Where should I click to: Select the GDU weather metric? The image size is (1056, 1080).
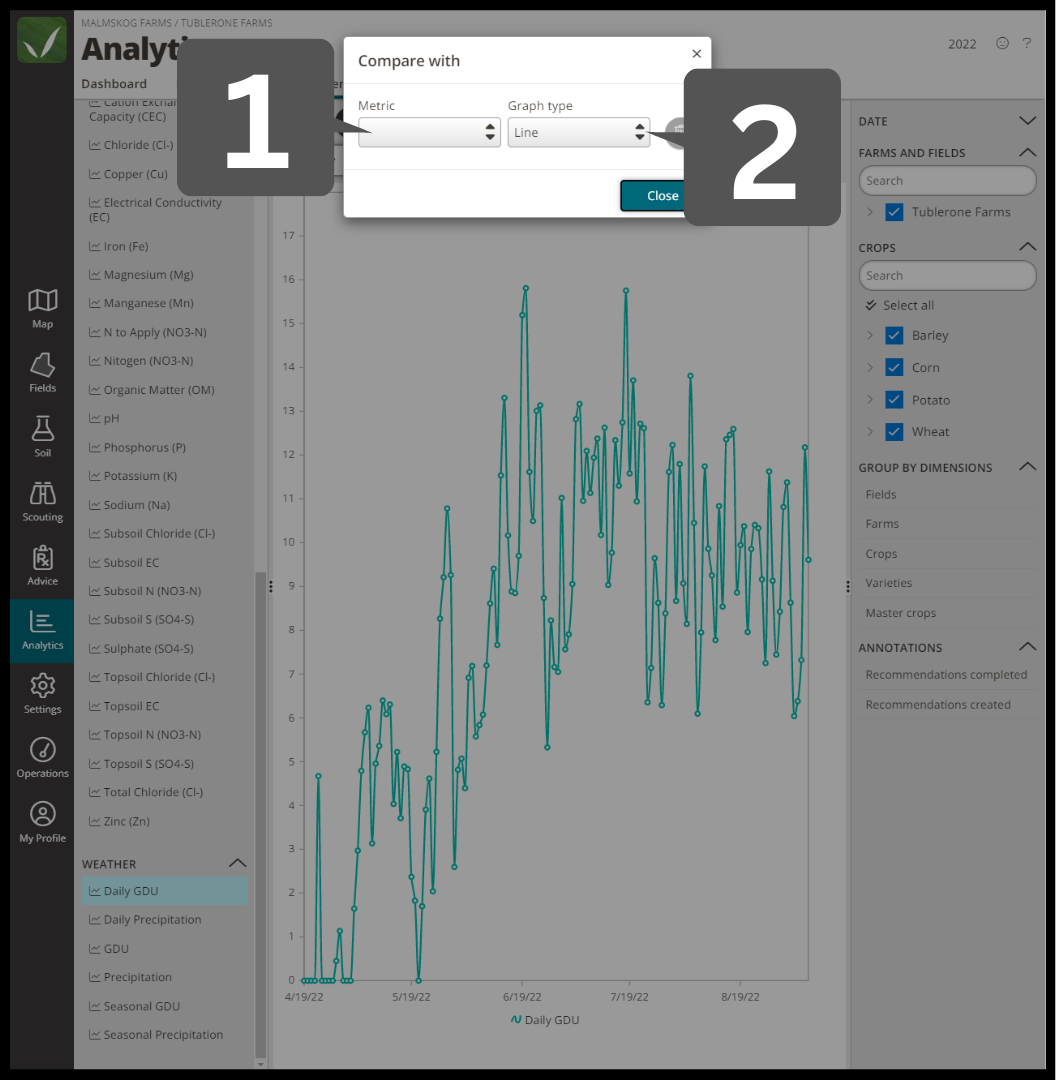click(109, 948)
